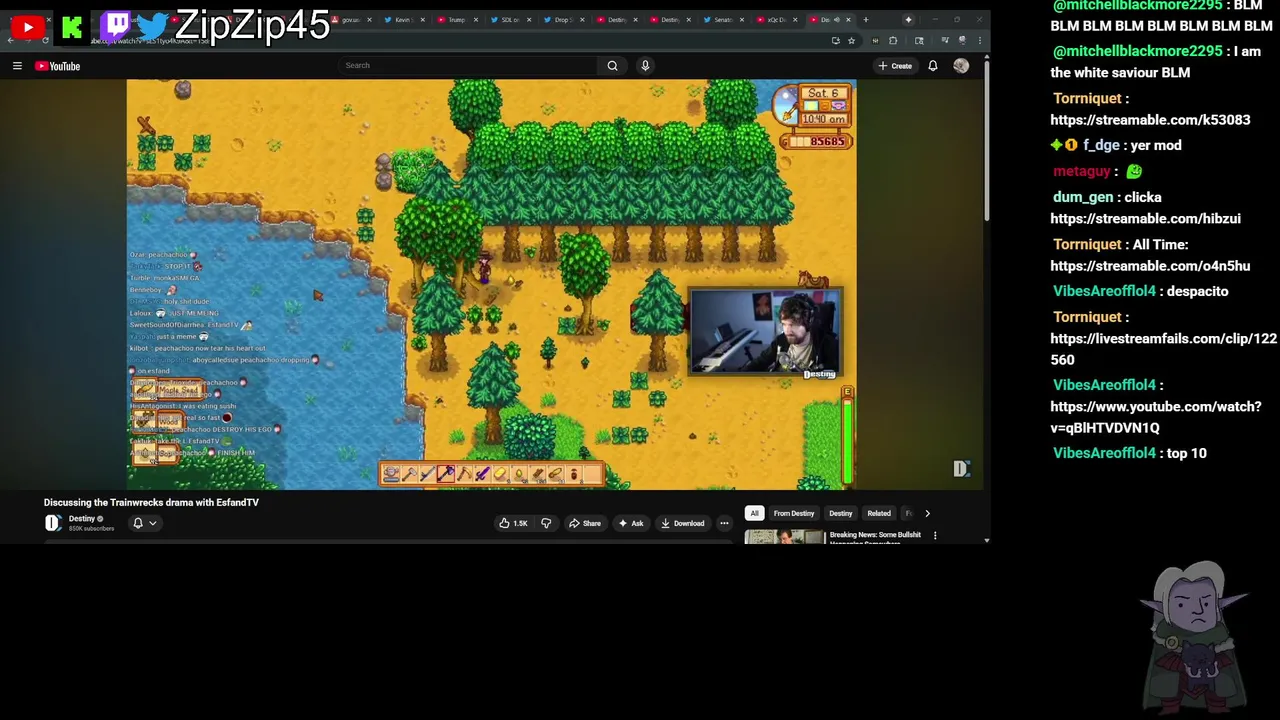Open the account avatar menu
The width and height of the screenshot is (1280, 720).
point(961,66)
